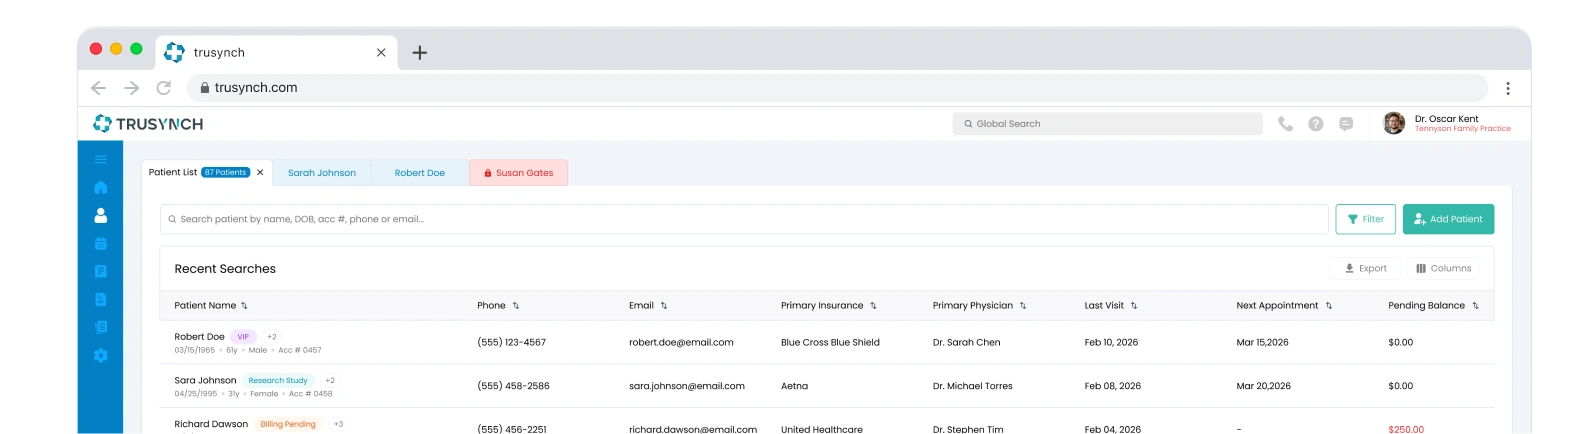Open the document sidebar icon
This screenshot has height=434, width=1576.
(x=100, y=299)
